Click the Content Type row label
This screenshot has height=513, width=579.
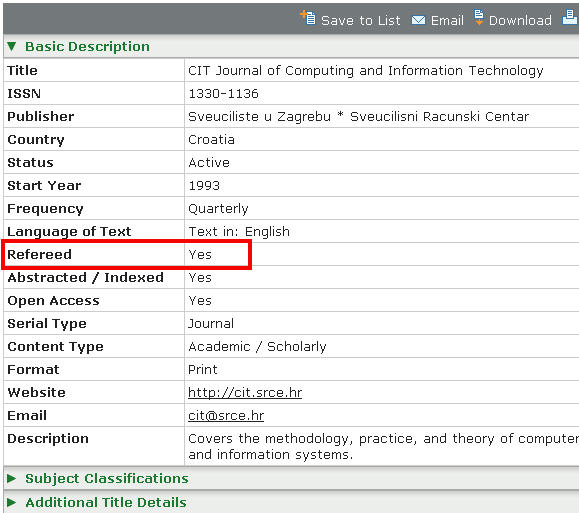pos(55,346)
